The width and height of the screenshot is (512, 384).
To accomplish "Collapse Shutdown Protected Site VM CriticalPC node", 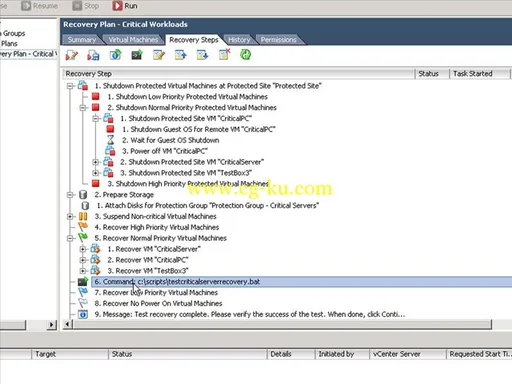I will tap(96, 119).
